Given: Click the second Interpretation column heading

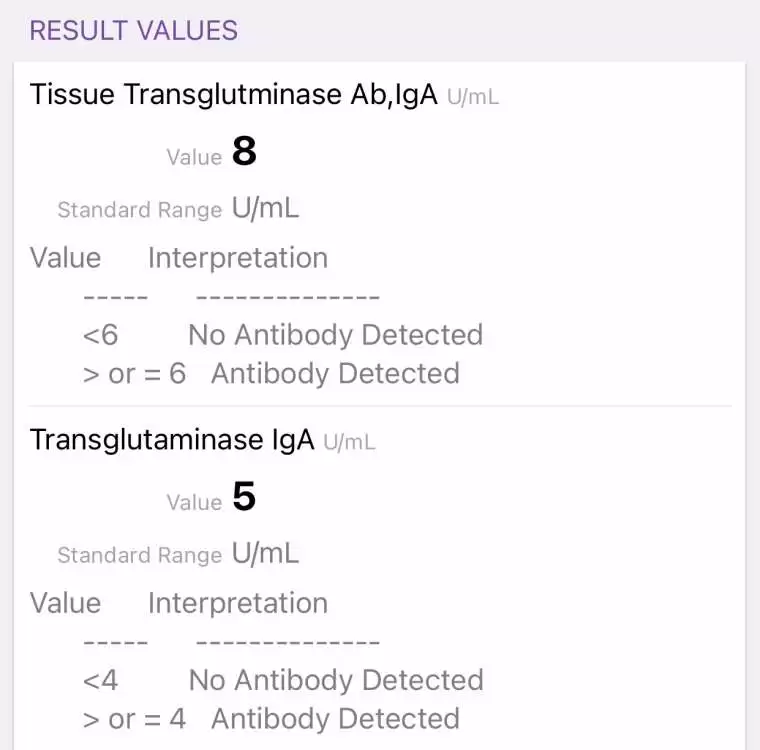Looking at the screenshot, I should tap(238, 603).
